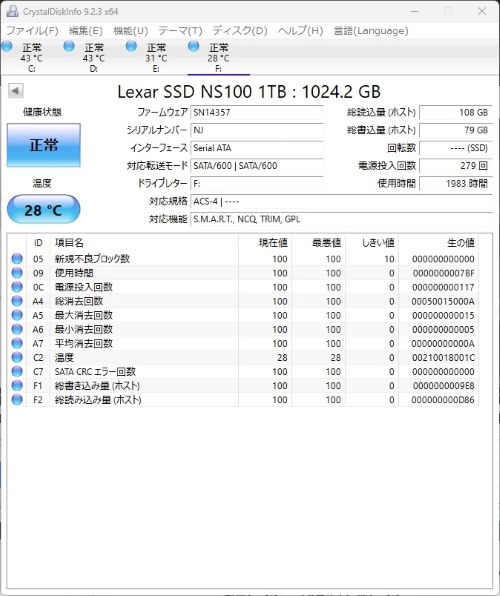Click status orb for attribute A4
This screenshot has height=596, width=500.
coord(17,301)
